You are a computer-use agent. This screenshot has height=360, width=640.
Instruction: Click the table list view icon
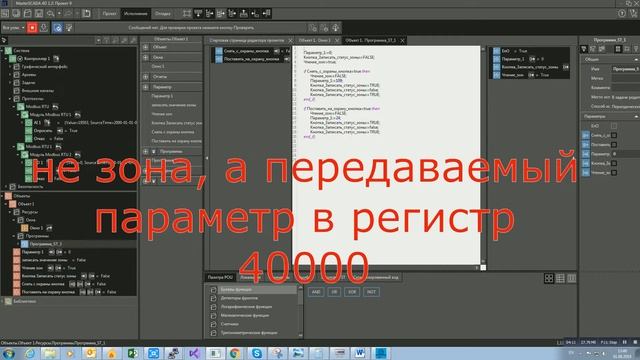(560, 278)
